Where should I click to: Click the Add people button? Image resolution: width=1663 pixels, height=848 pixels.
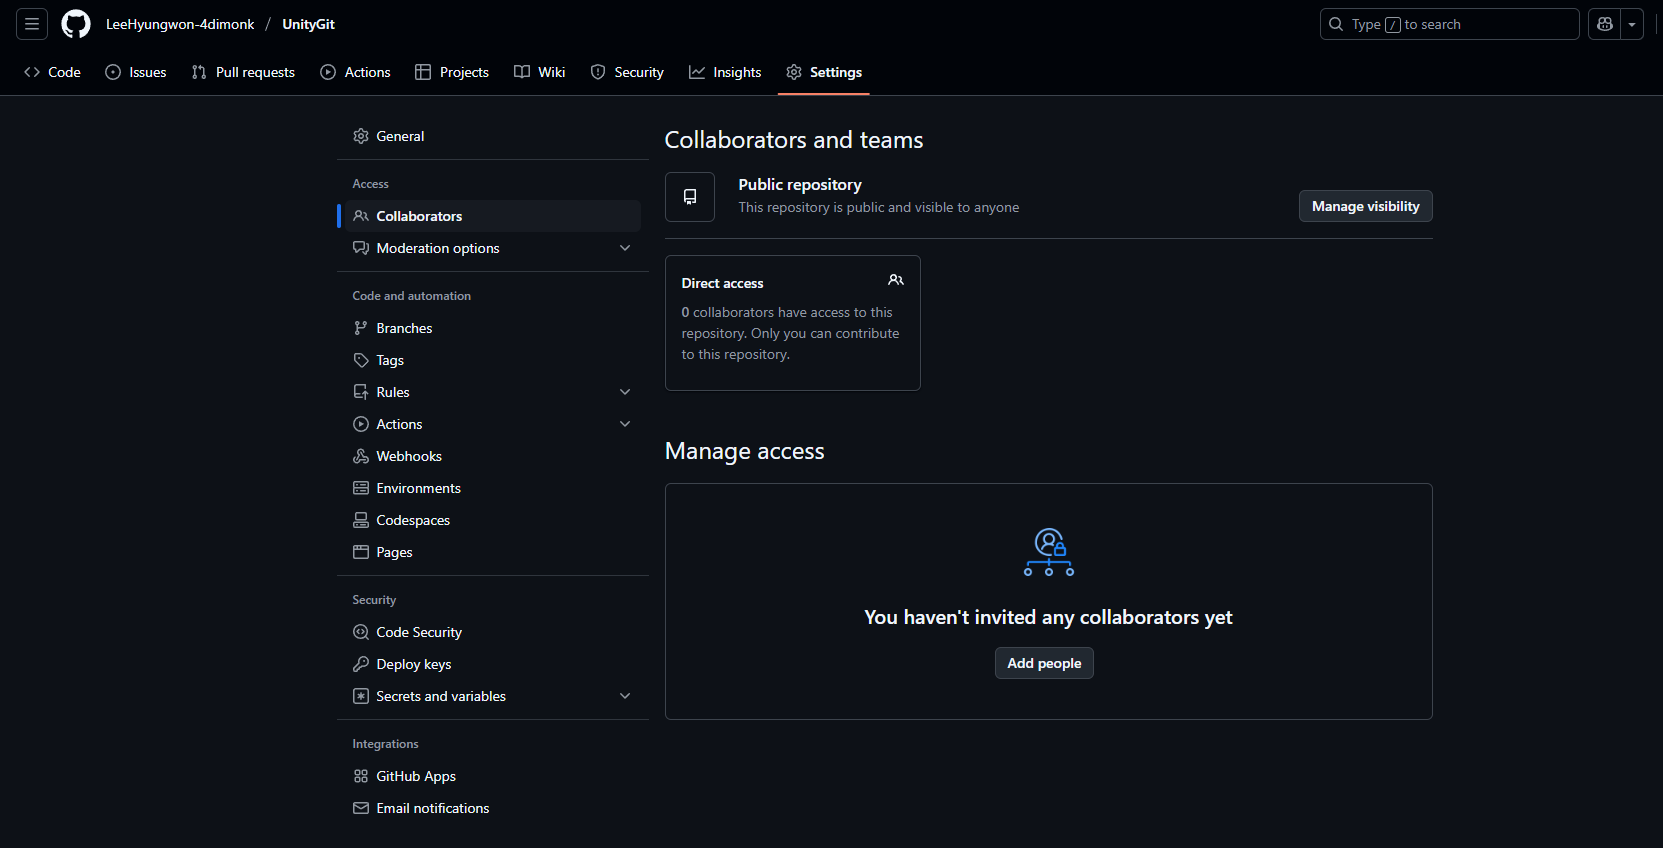tap(1044, 663)
